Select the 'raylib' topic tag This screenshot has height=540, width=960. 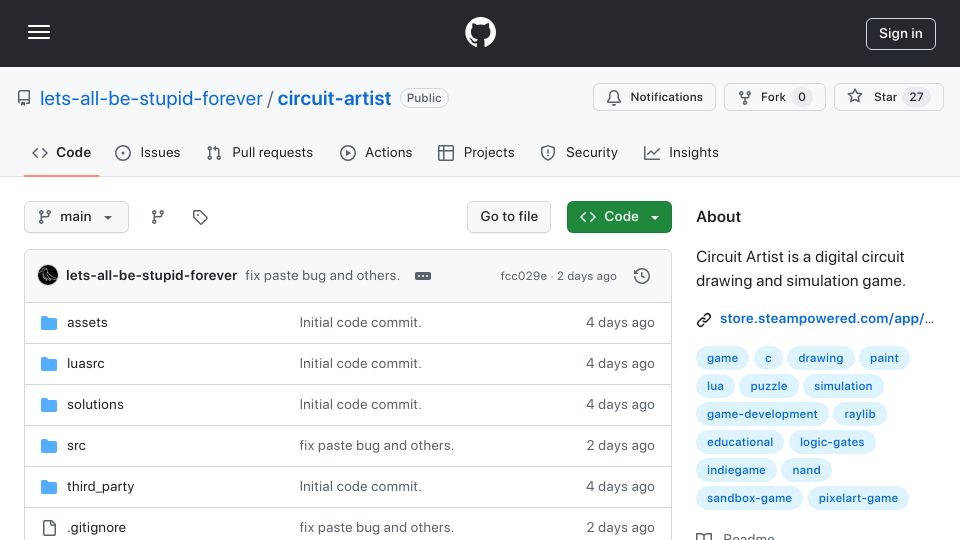pyautogui.click(x=860, y=414)
